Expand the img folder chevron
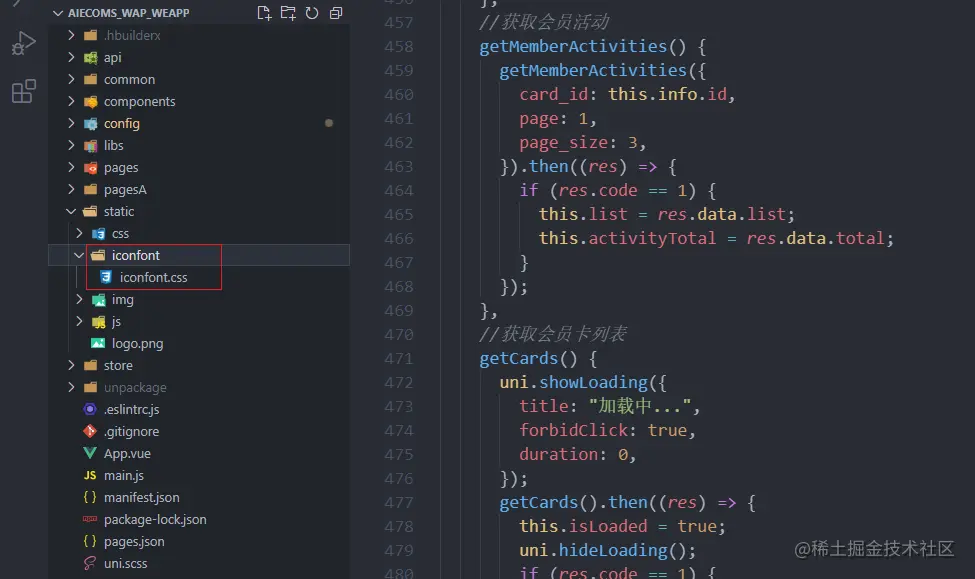Image resolution: width=975 pixels, height=579 pixels. point(79,299)
